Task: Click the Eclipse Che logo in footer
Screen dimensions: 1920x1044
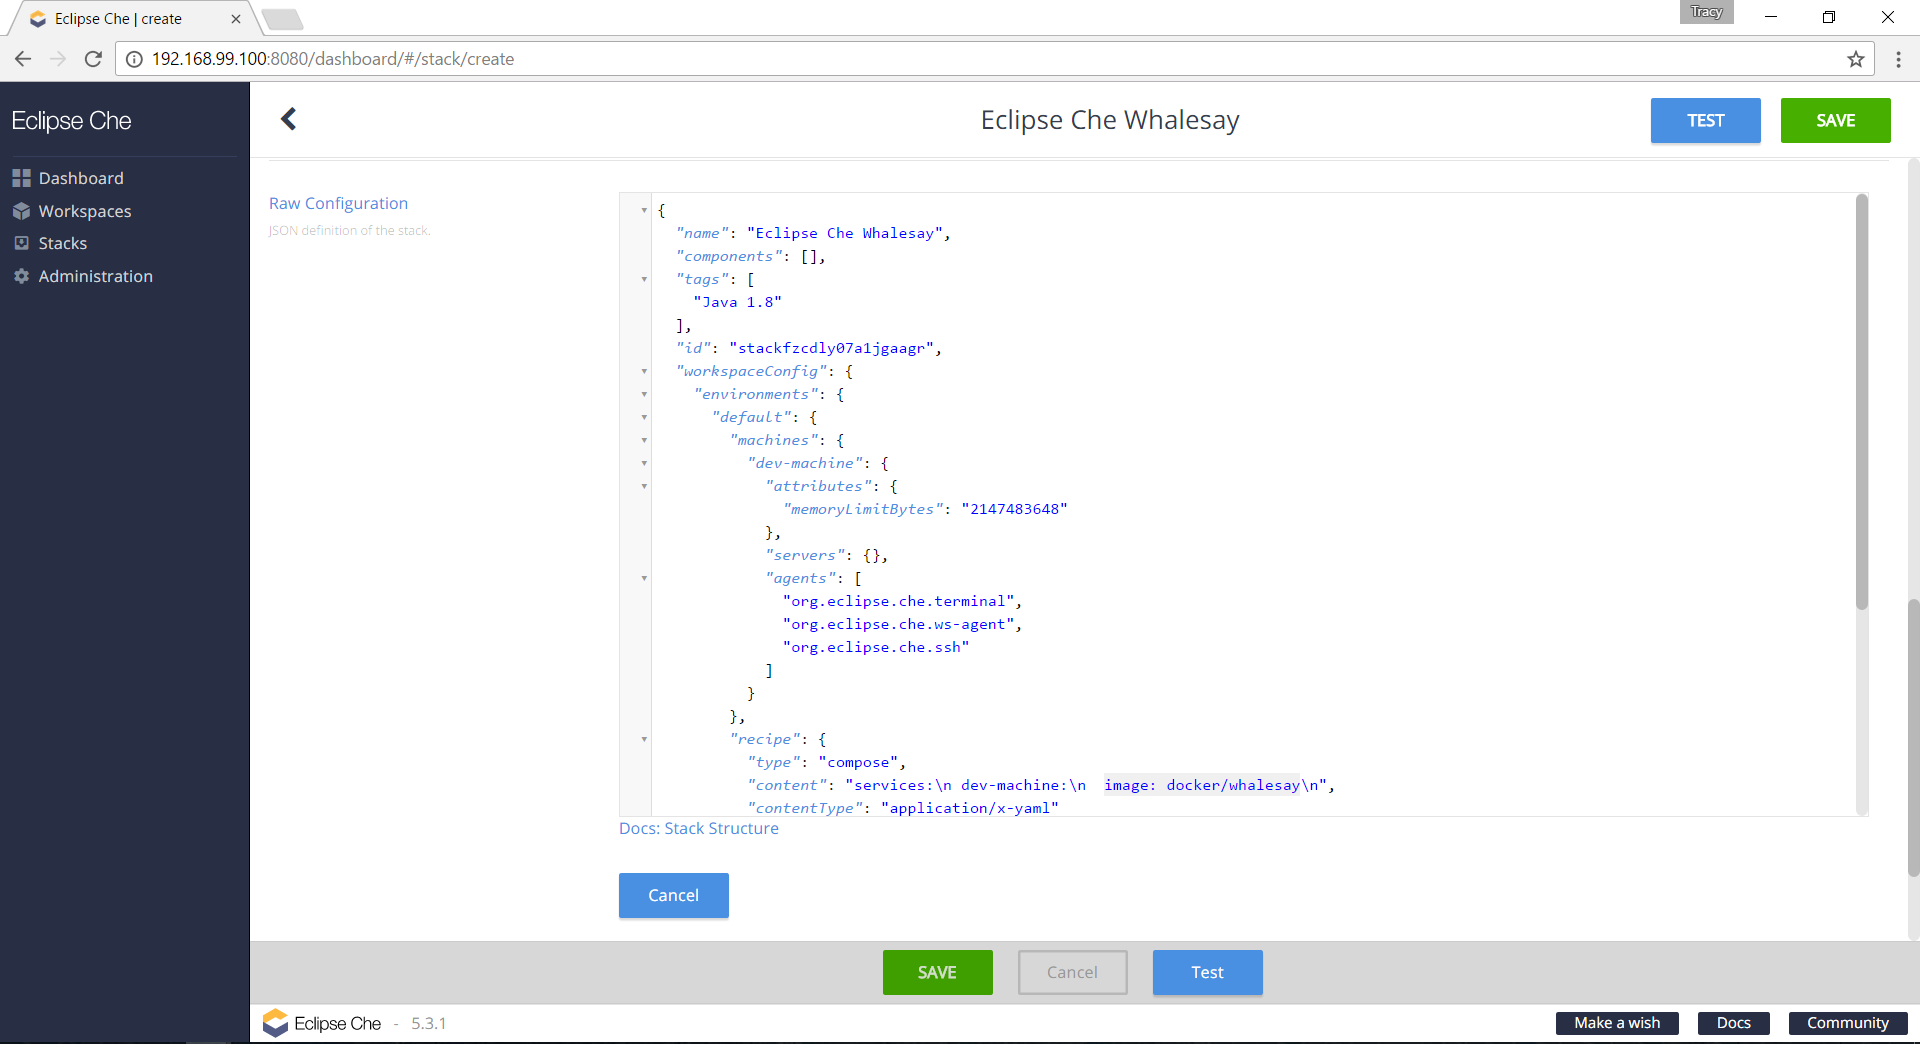Action: [321, 1023]
